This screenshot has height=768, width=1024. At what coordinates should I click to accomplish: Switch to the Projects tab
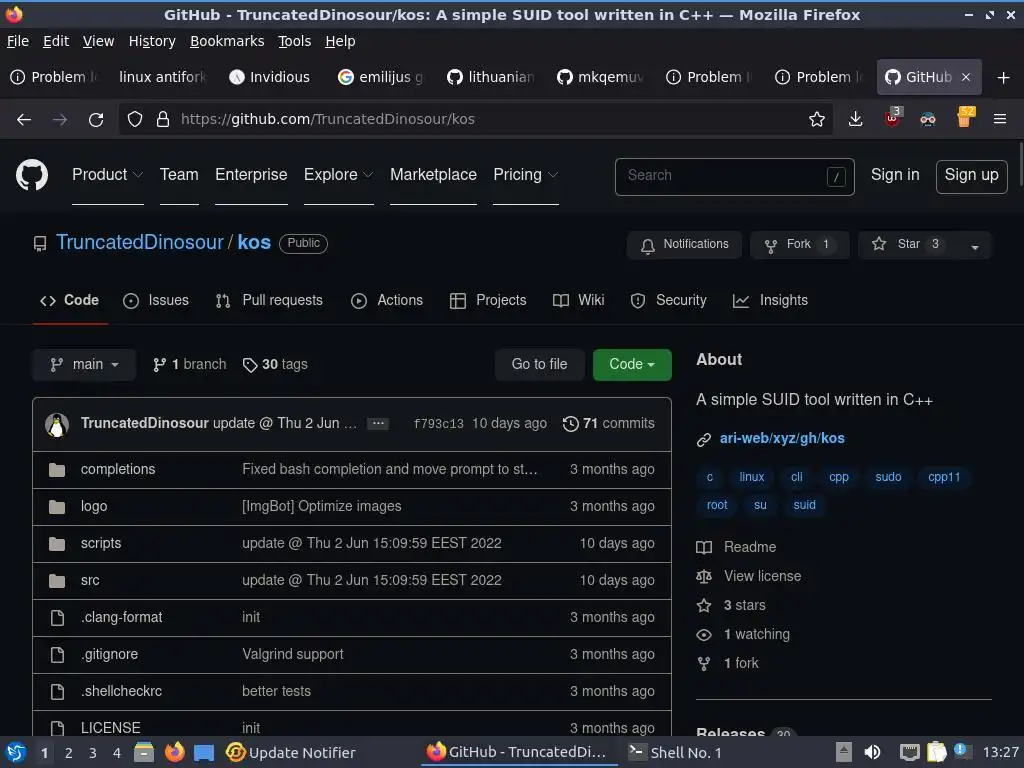488,300
